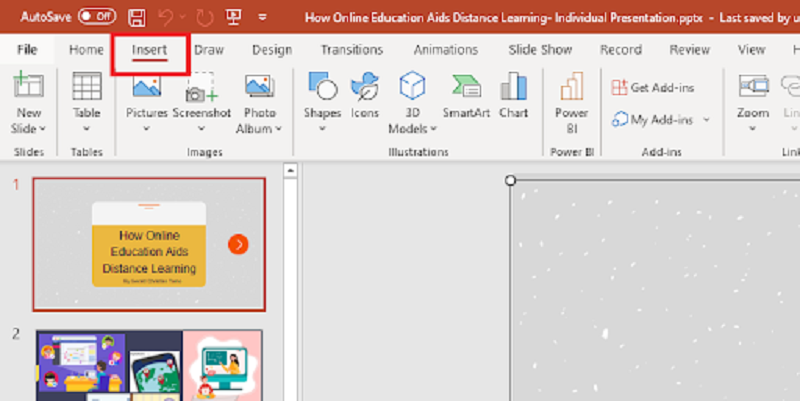The height and width of the screenshot is (401, 800).
Task: Click the slide corner resize handle circle
Action: (x=510, y=180)
